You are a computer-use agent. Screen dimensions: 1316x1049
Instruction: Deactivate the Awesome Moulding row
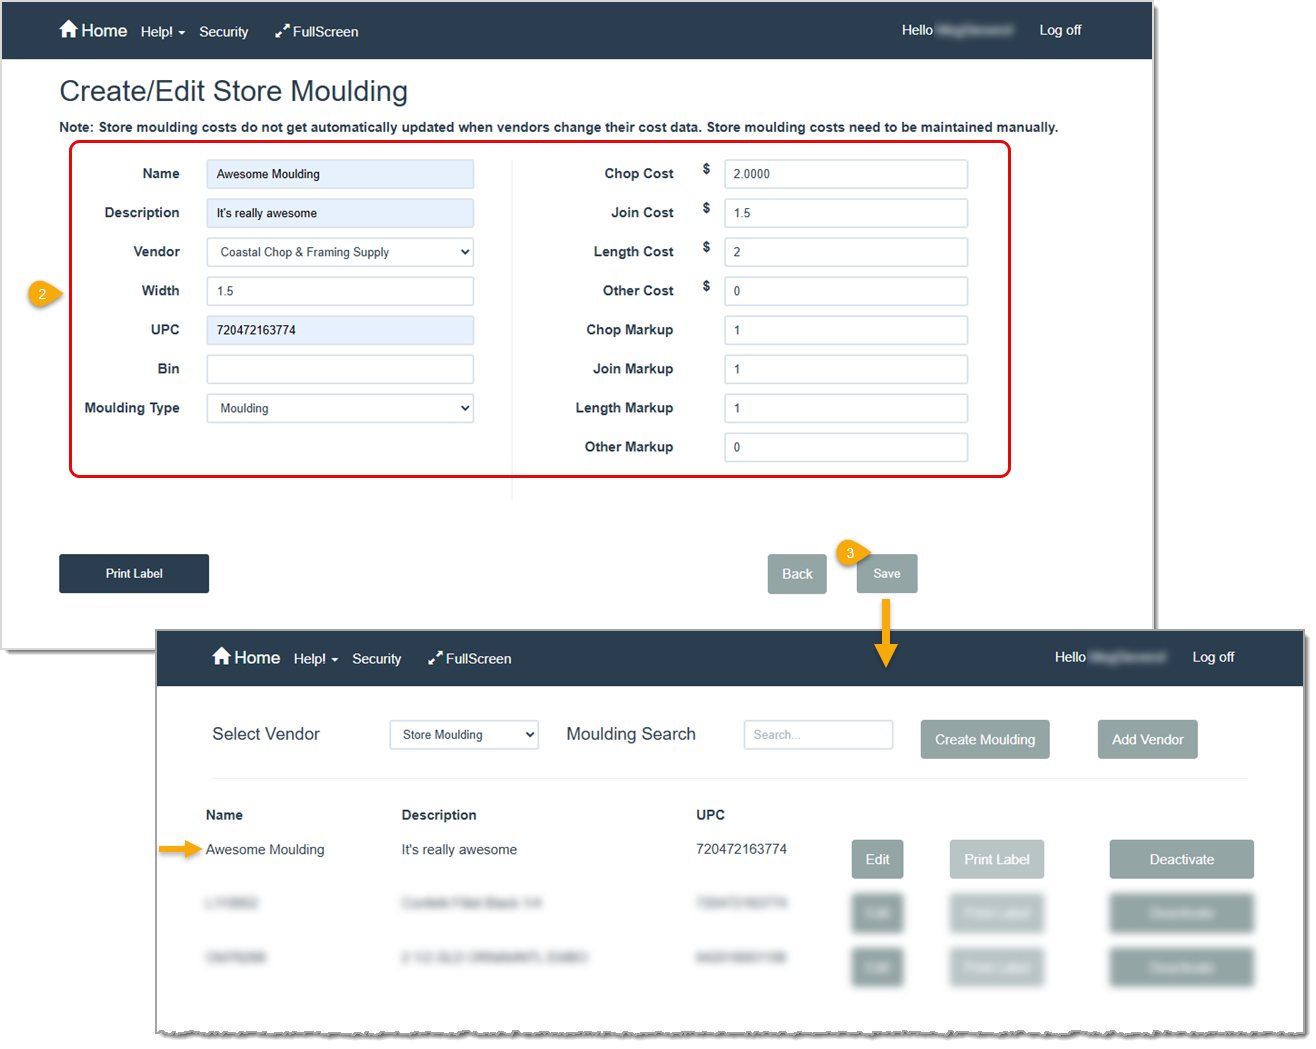point(1181,858)
